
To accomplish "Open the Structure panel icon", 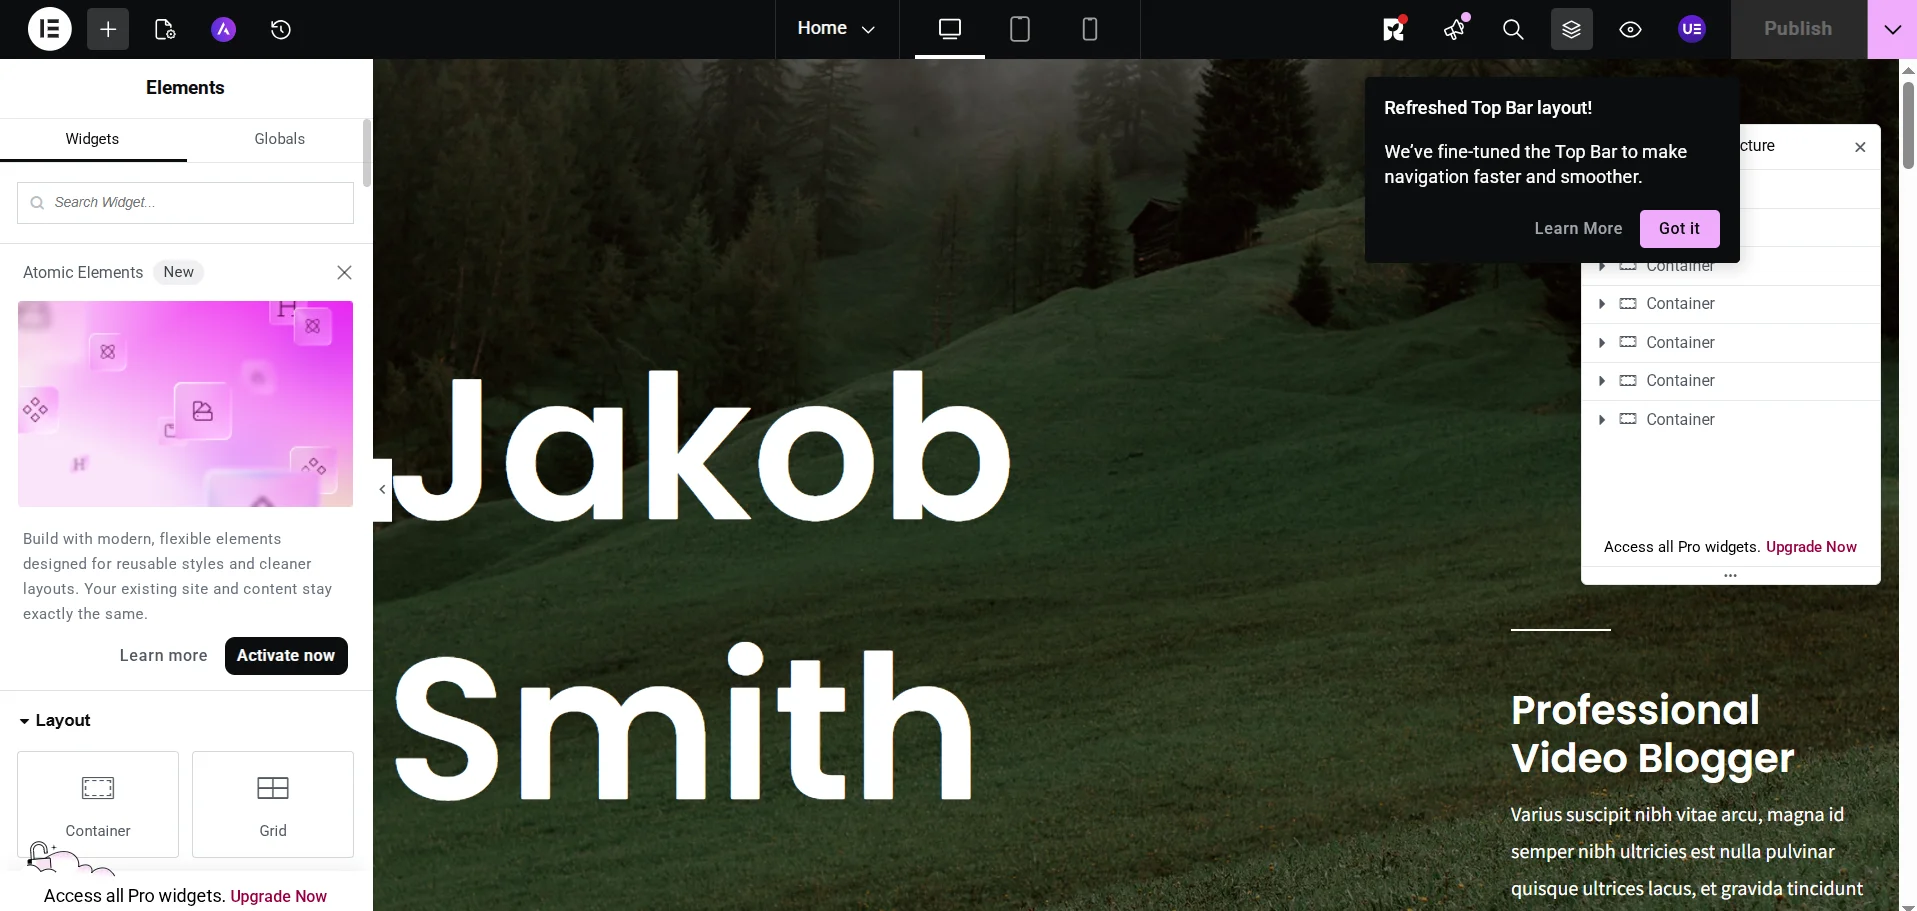I will (x=1570, y=29).
